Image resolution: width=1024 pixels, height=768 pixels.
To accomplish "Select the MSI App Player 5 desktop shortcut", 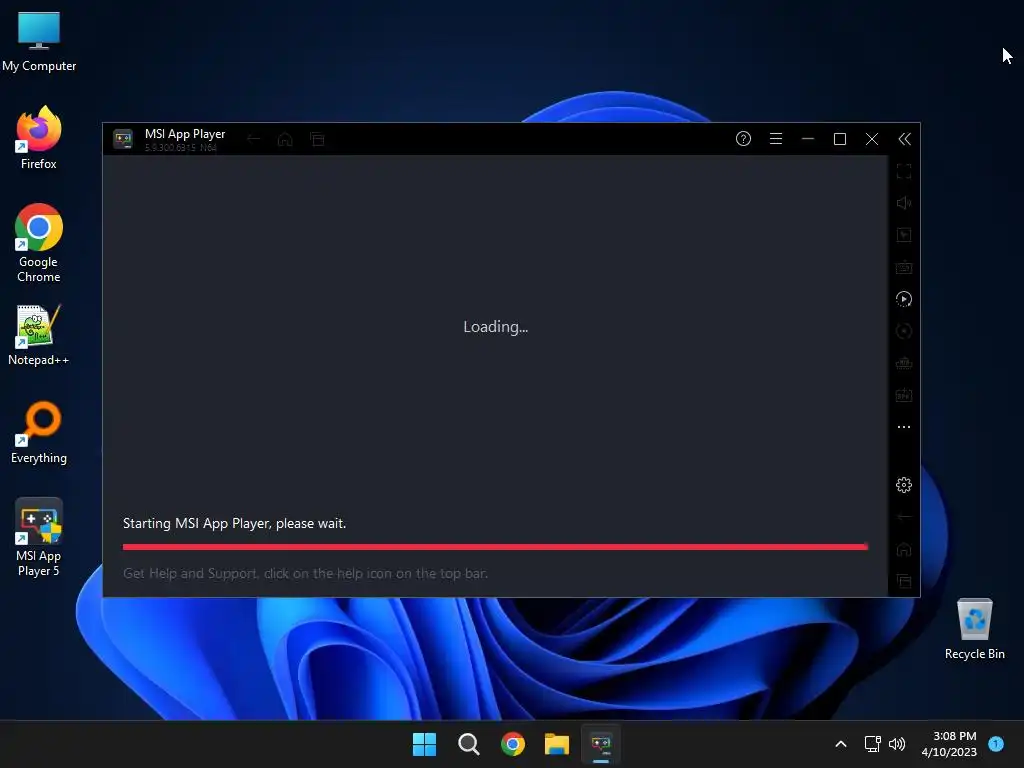I will [39, 537].
